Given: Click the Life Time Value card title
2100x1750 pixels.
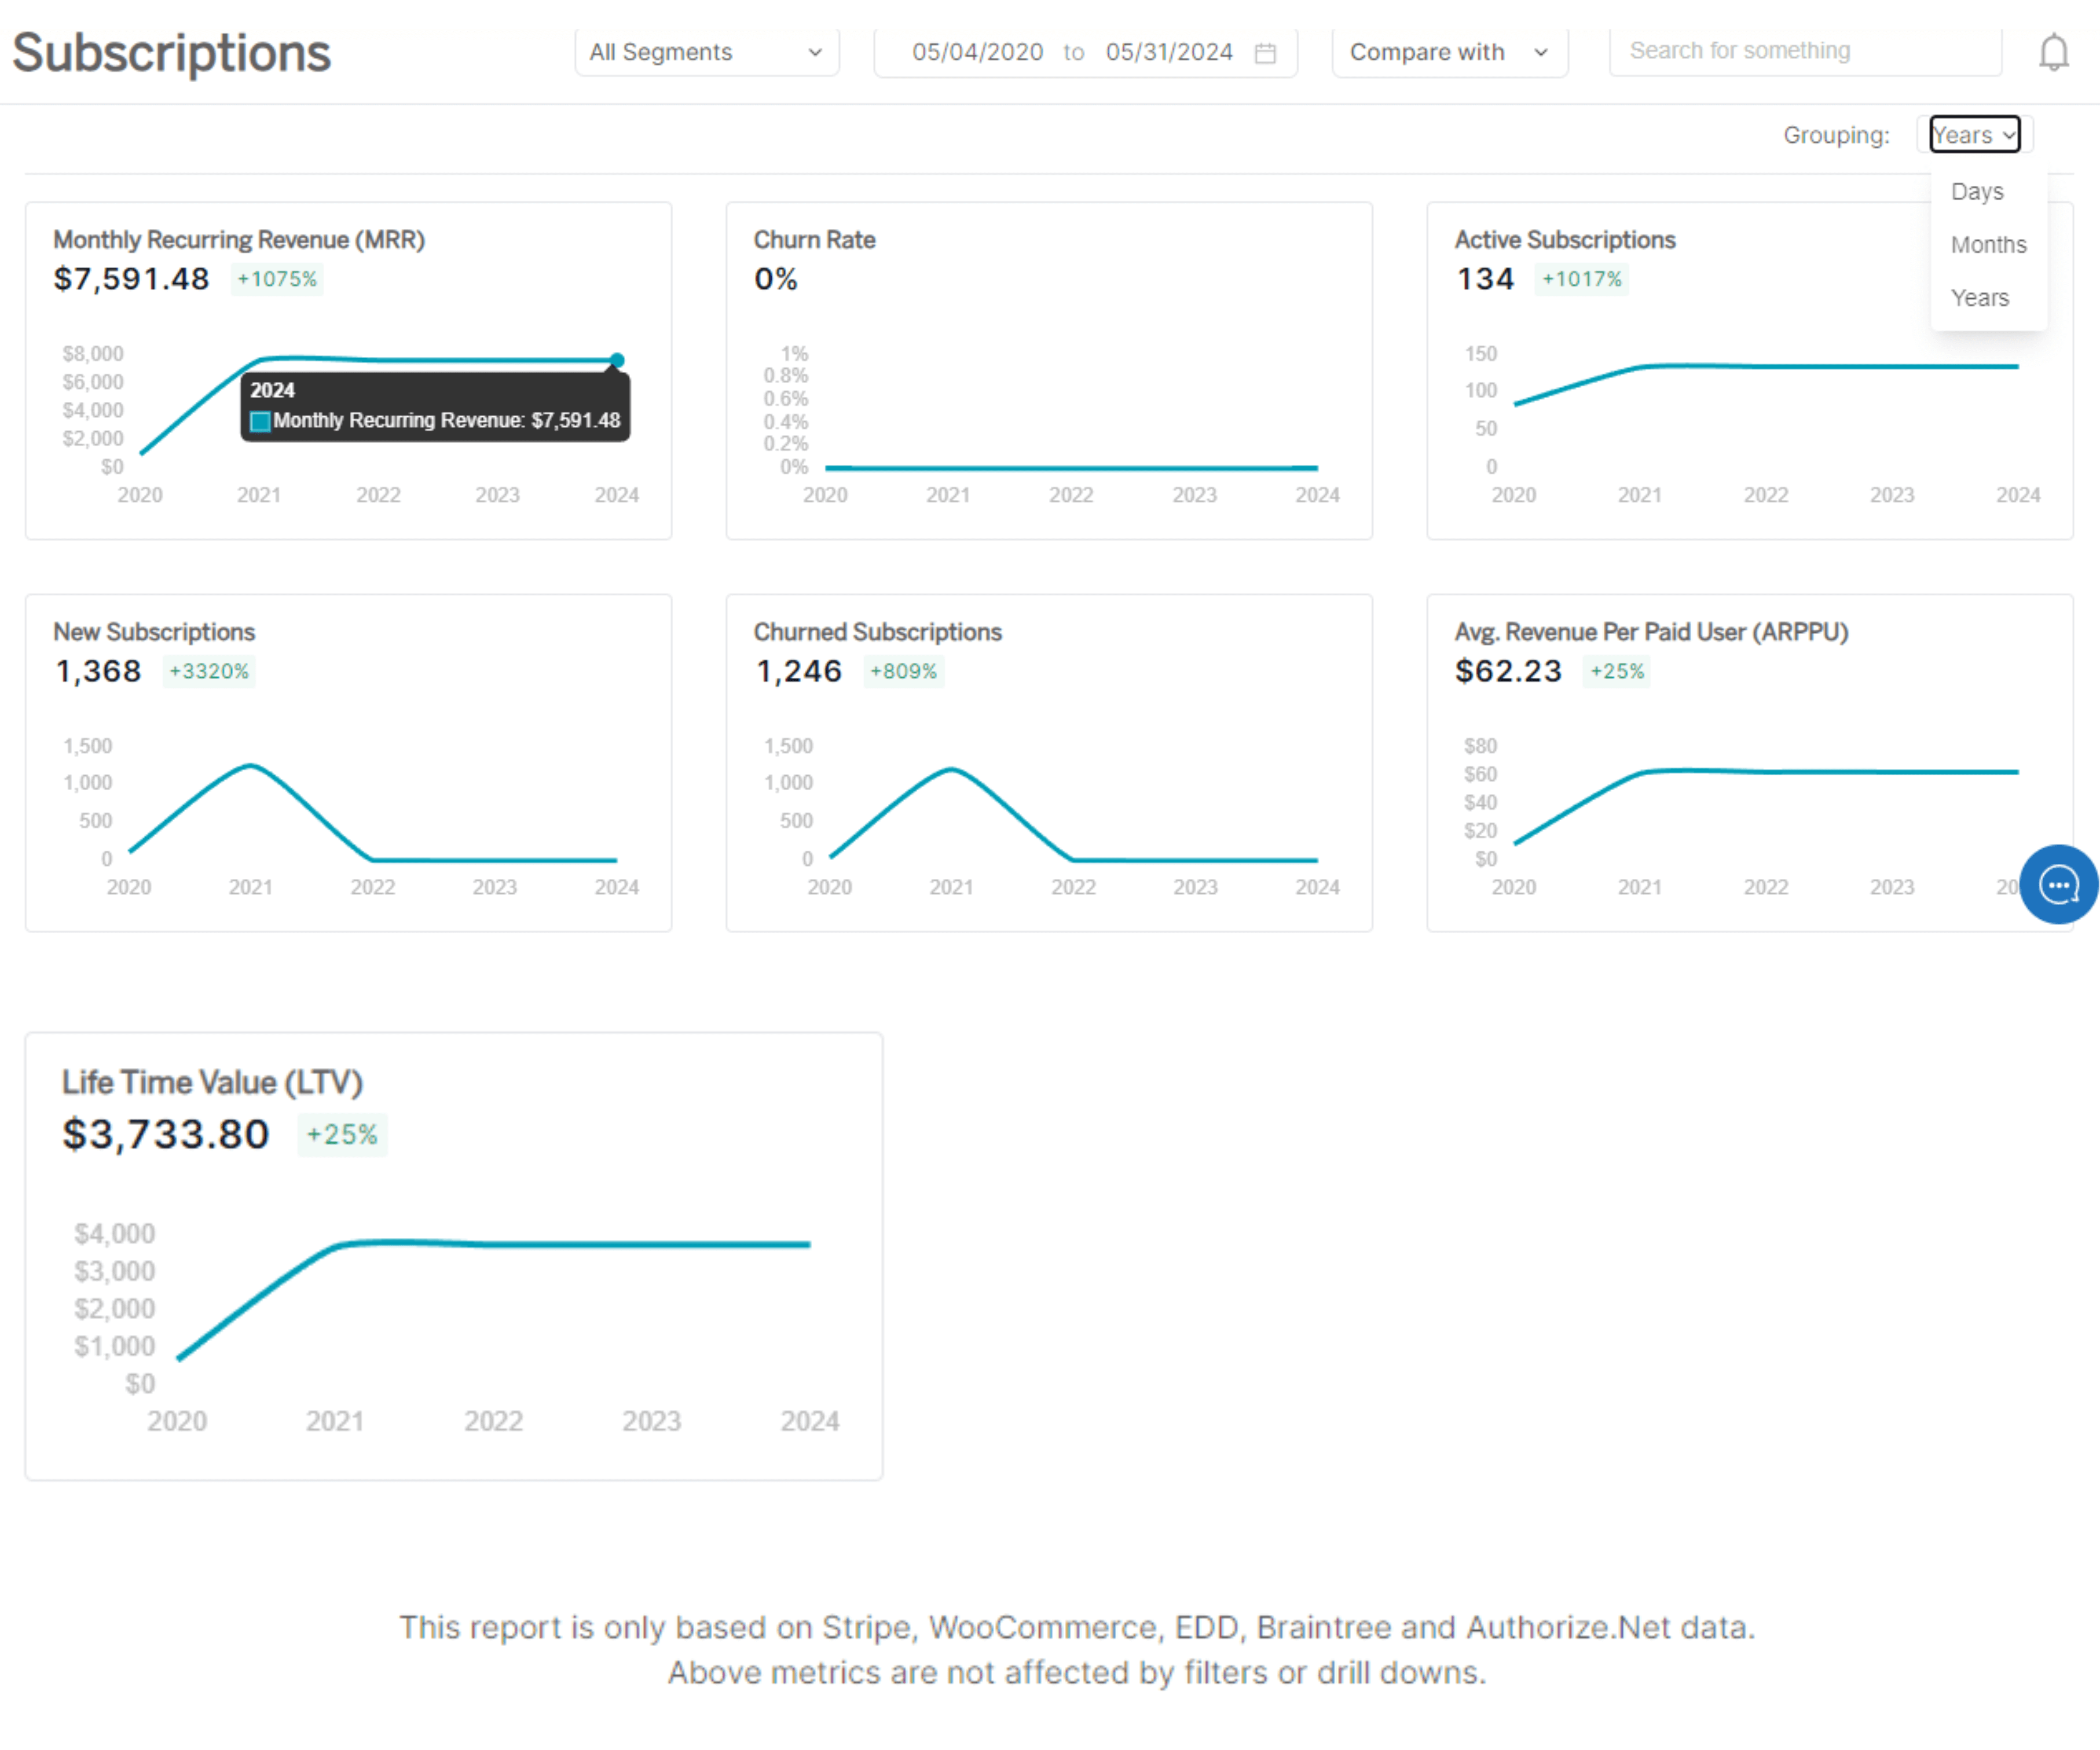Looking at the screenshot, I should point(212,1082).
